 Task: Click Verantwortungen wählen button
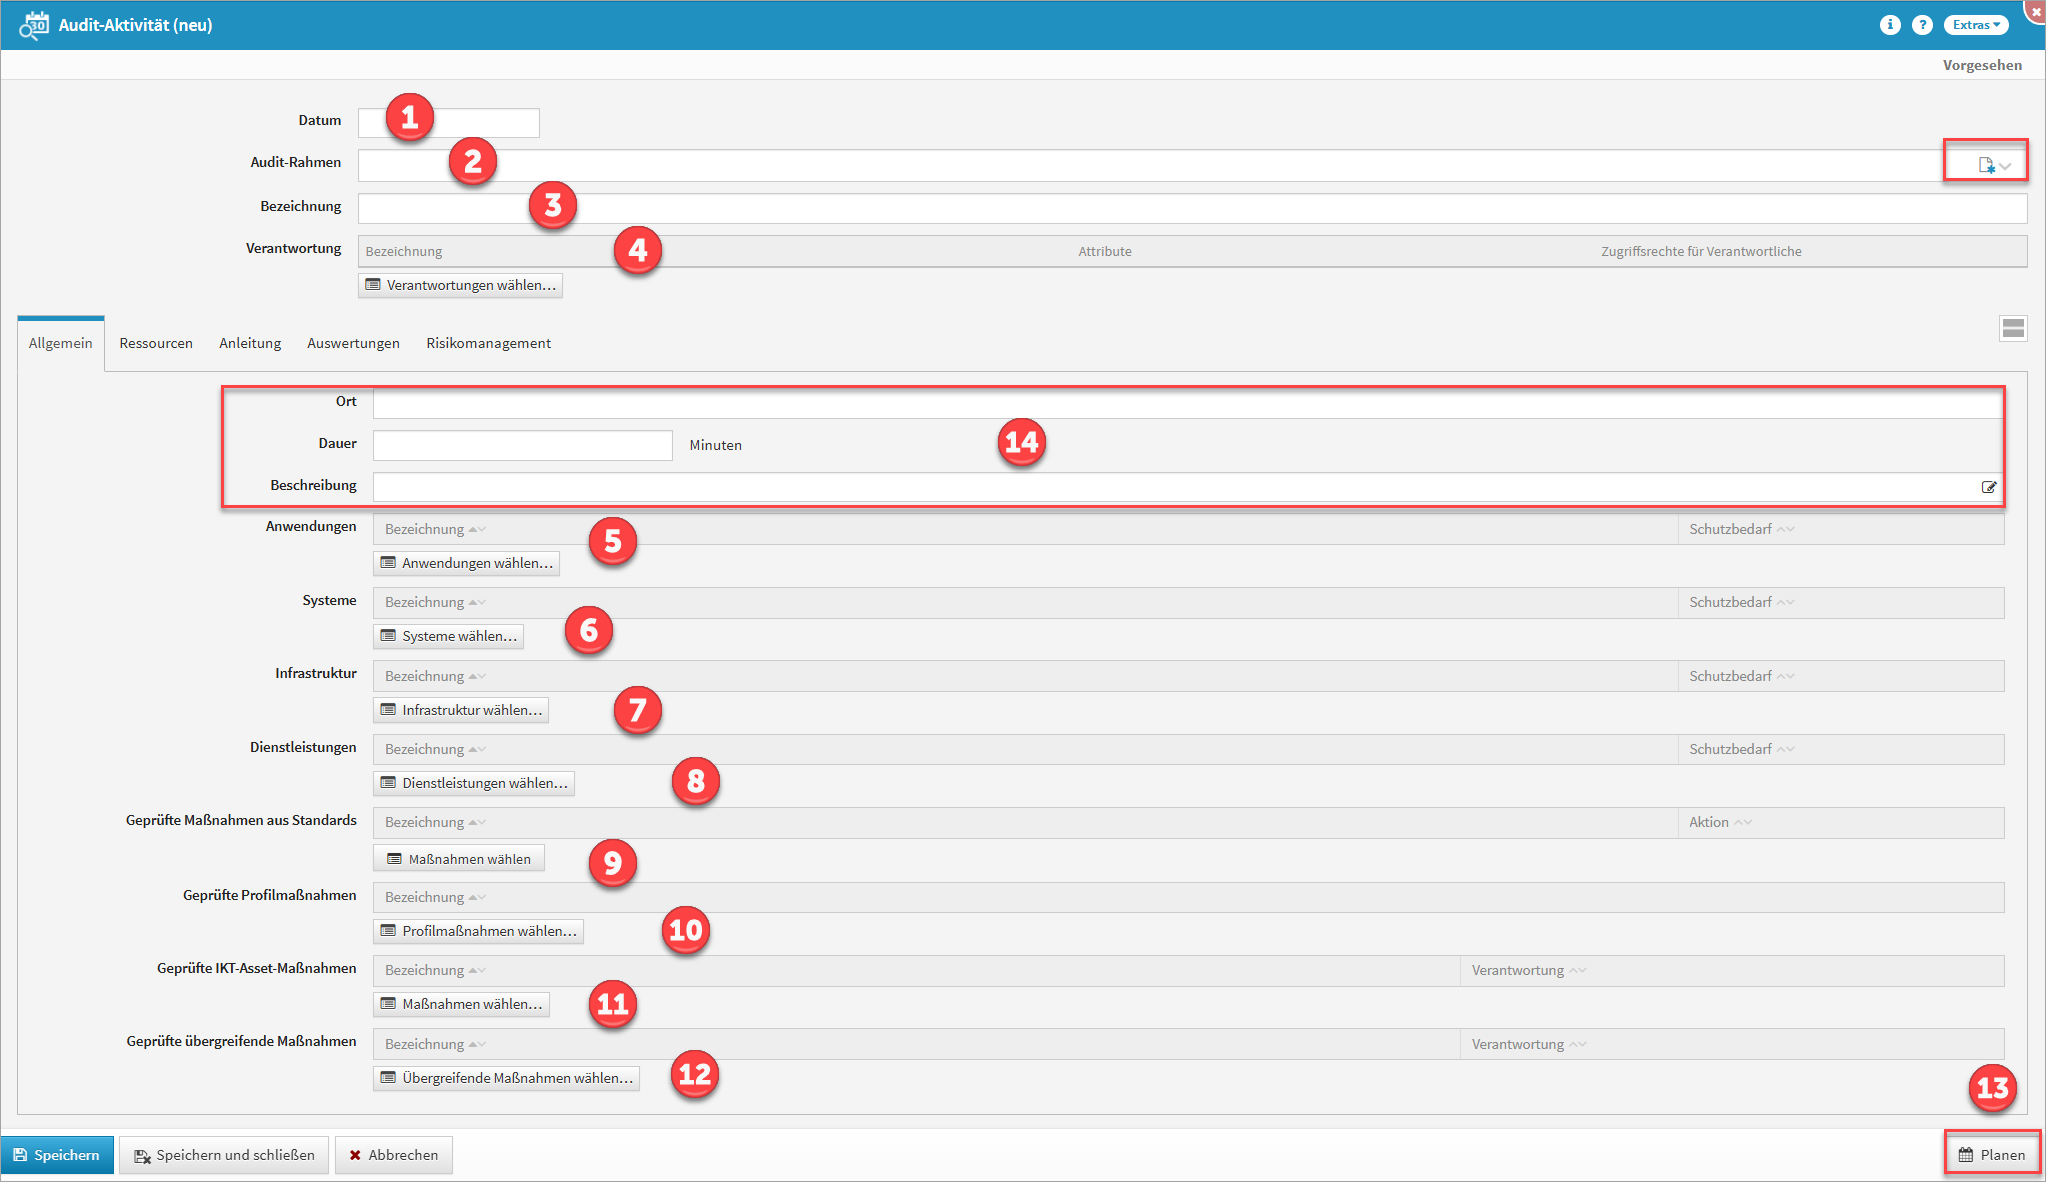pyautogui.click(x=460, y=285)
